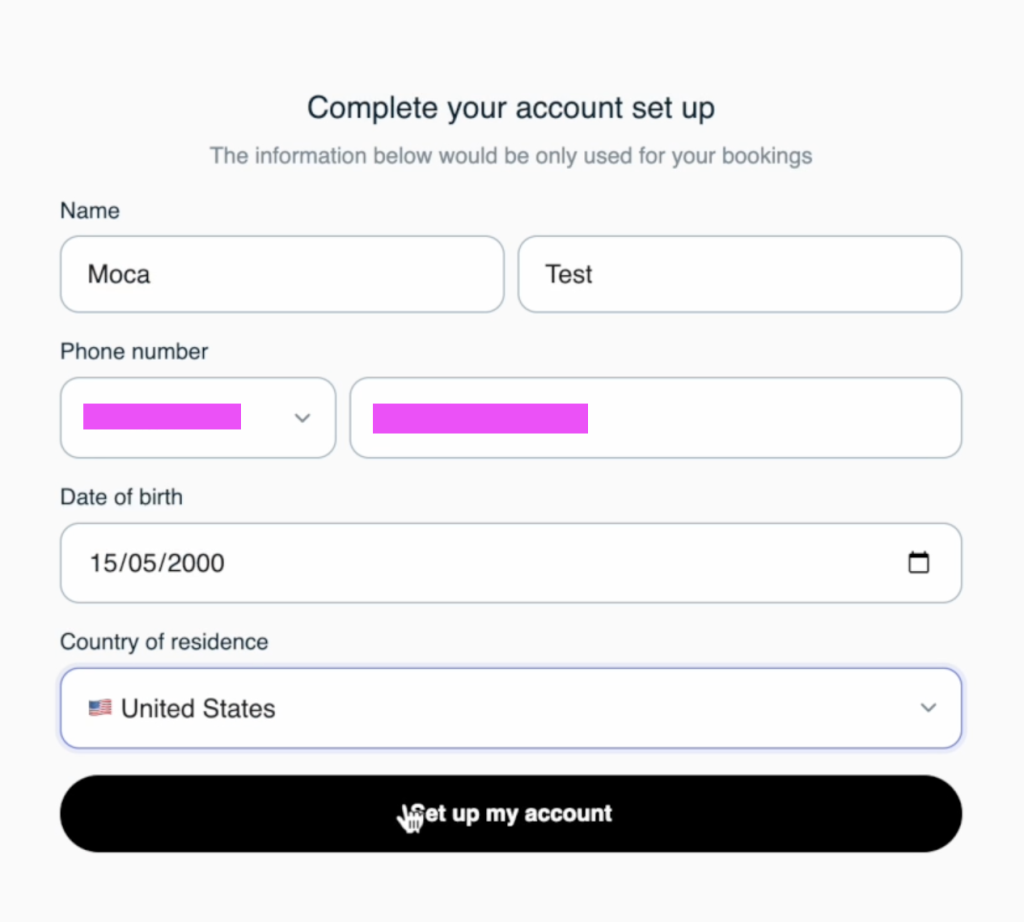The height and width of the screenshot is (922, 1024).
Task: Click the Name field label
Action: click(90, 211)
